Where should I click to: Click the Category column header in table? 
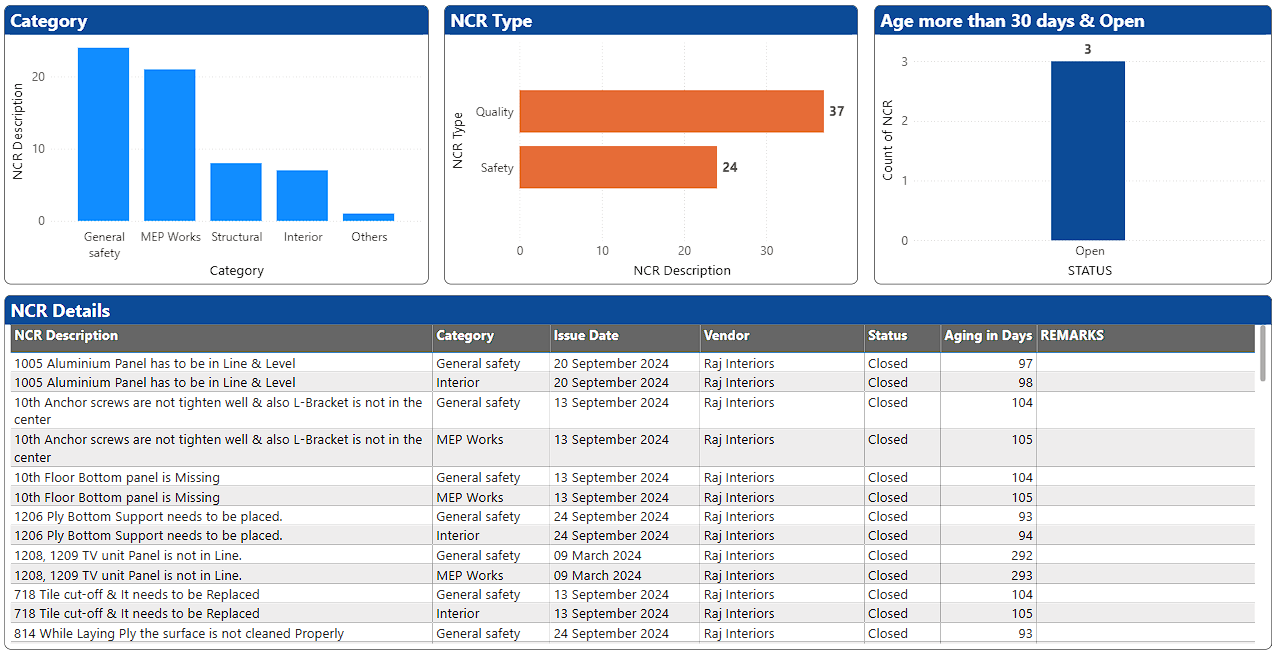(465, 336)
